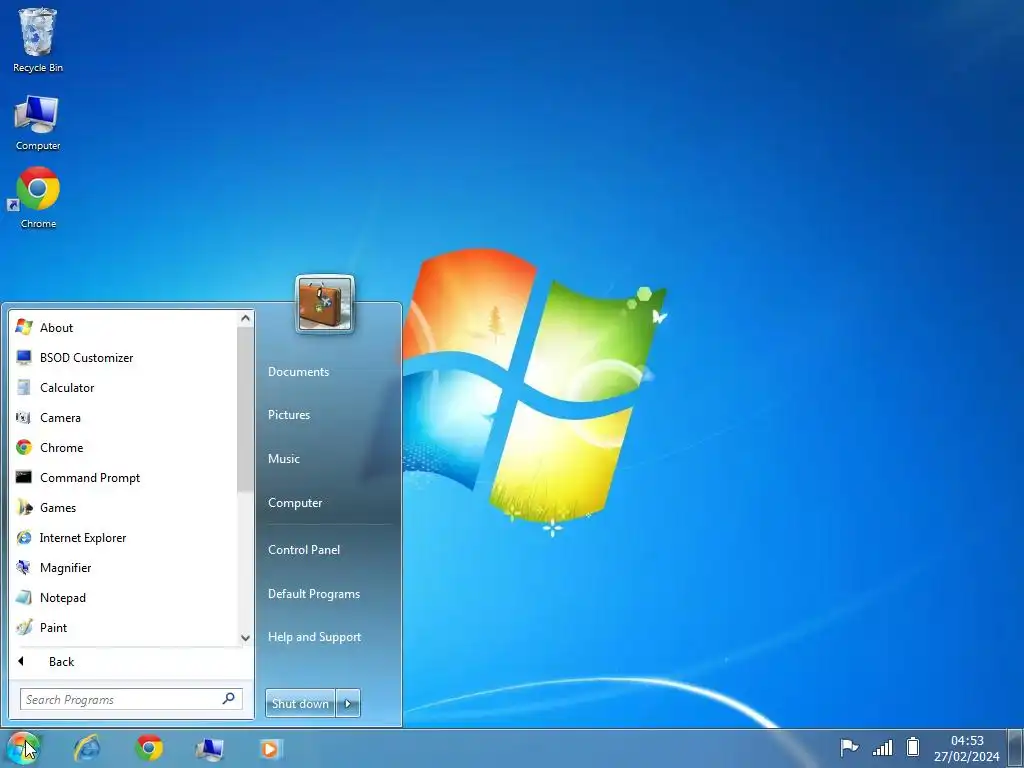
Task: Click the battery tray icon
Action: [x=913, y=746]
